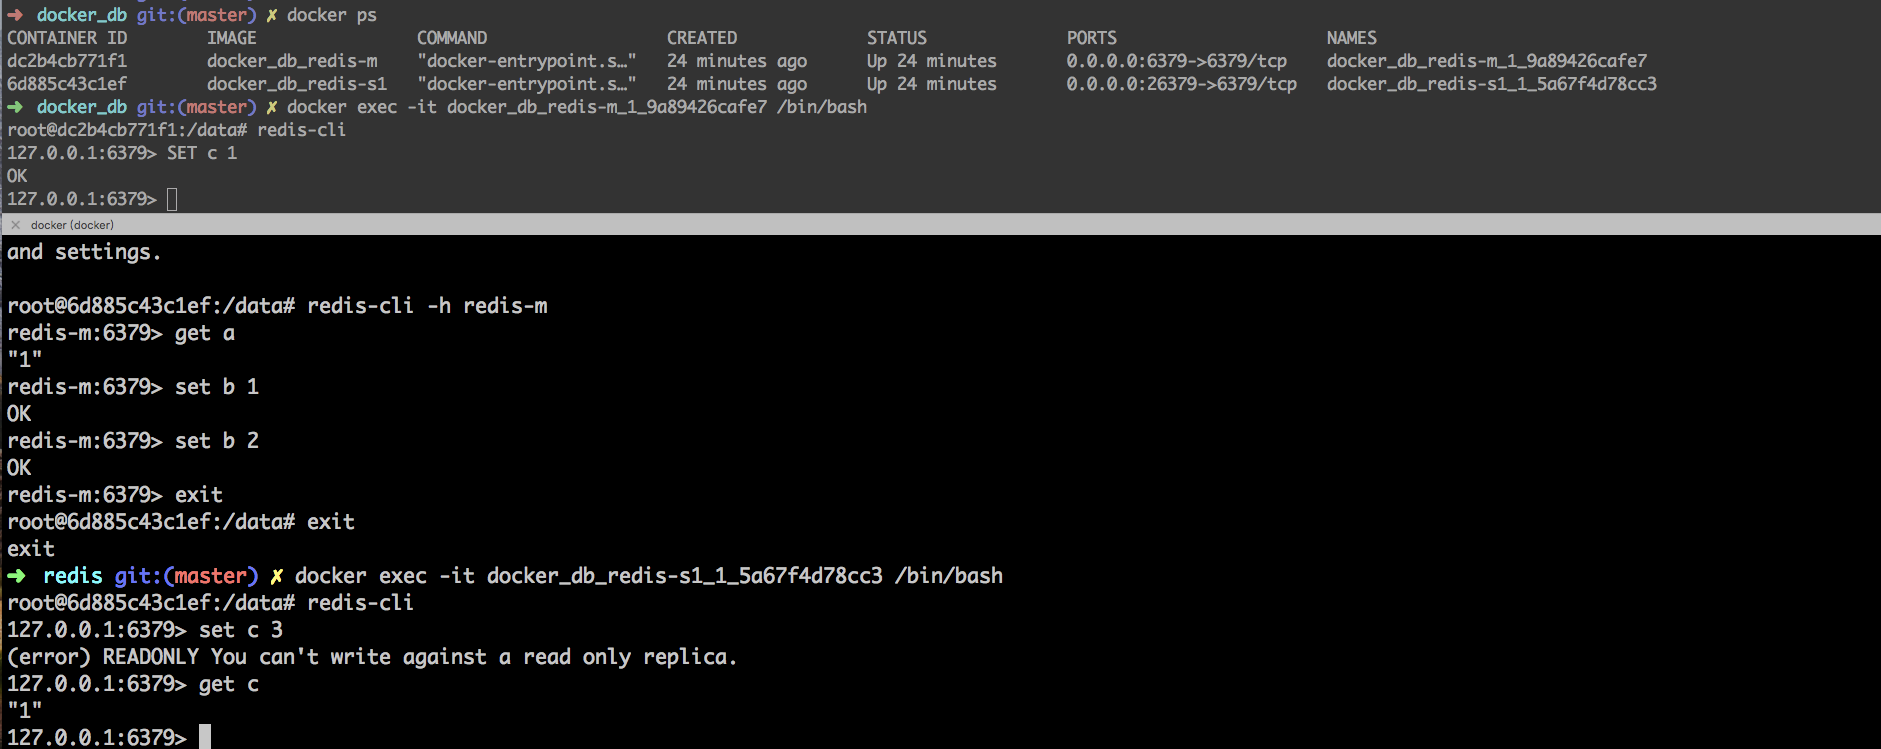Viewport: 1881px width, 749px height.
Task: Click the CONTAINER ID column header
Action: click(x=67, y=38)
